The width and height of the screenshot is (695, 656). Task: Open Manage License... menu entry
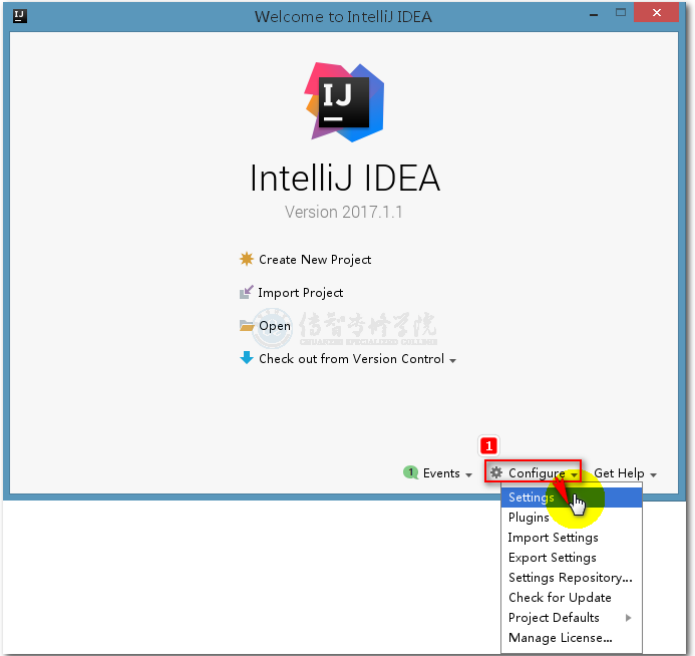click(x=572, y=637)
